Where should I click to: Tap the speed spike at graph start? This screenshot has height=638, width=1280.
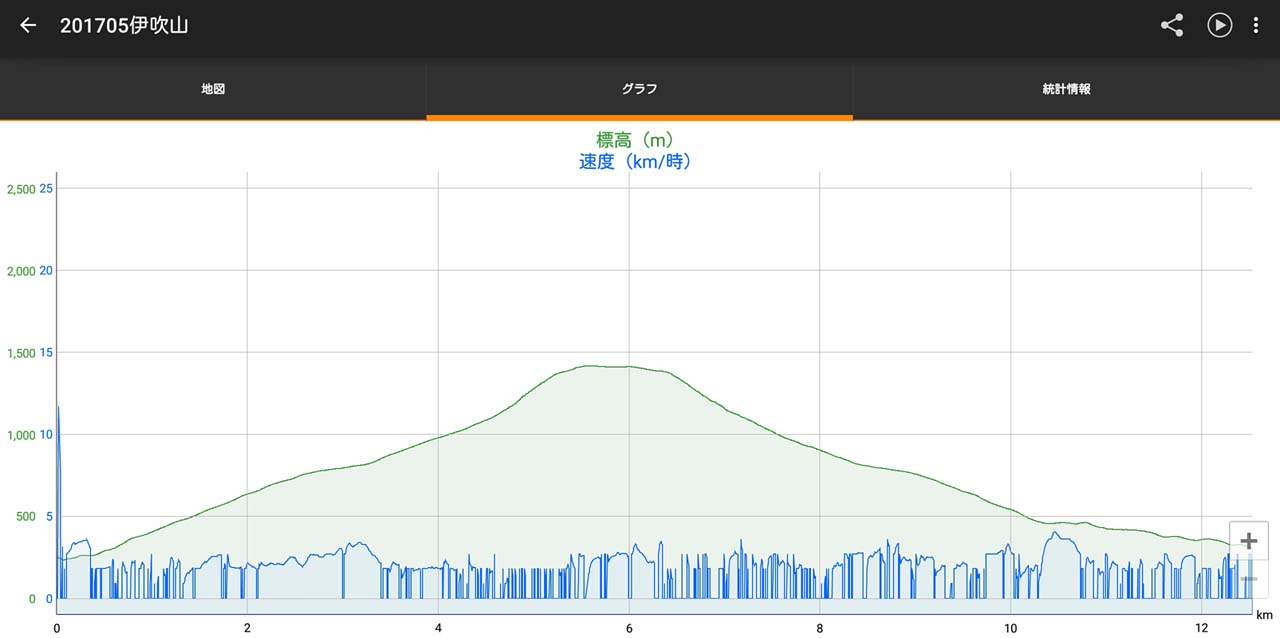pyautogui.click(x=58, y=408)
